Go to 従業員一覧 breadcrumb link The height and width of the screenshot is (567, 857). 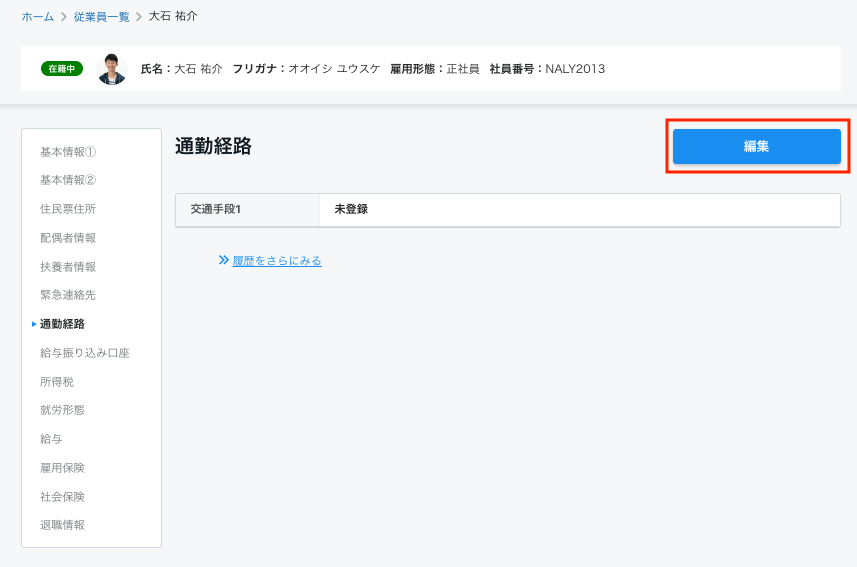pyautogui.click(x=102, y=17)
